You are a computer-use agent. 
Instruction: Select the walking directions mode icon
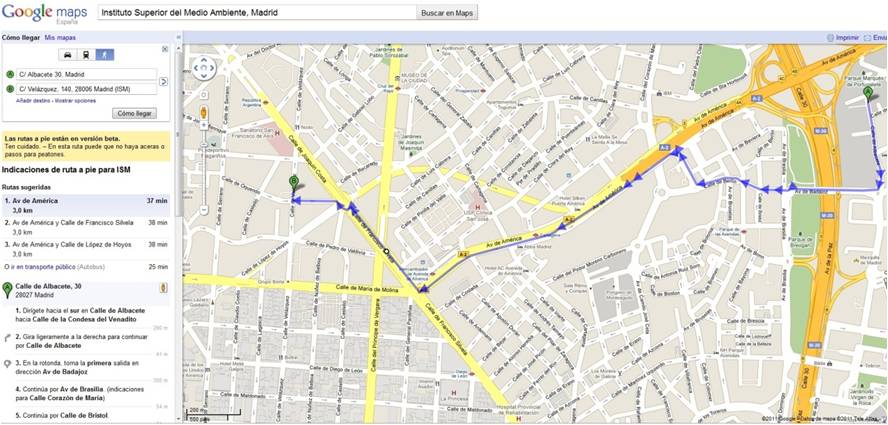click(104, 55)
